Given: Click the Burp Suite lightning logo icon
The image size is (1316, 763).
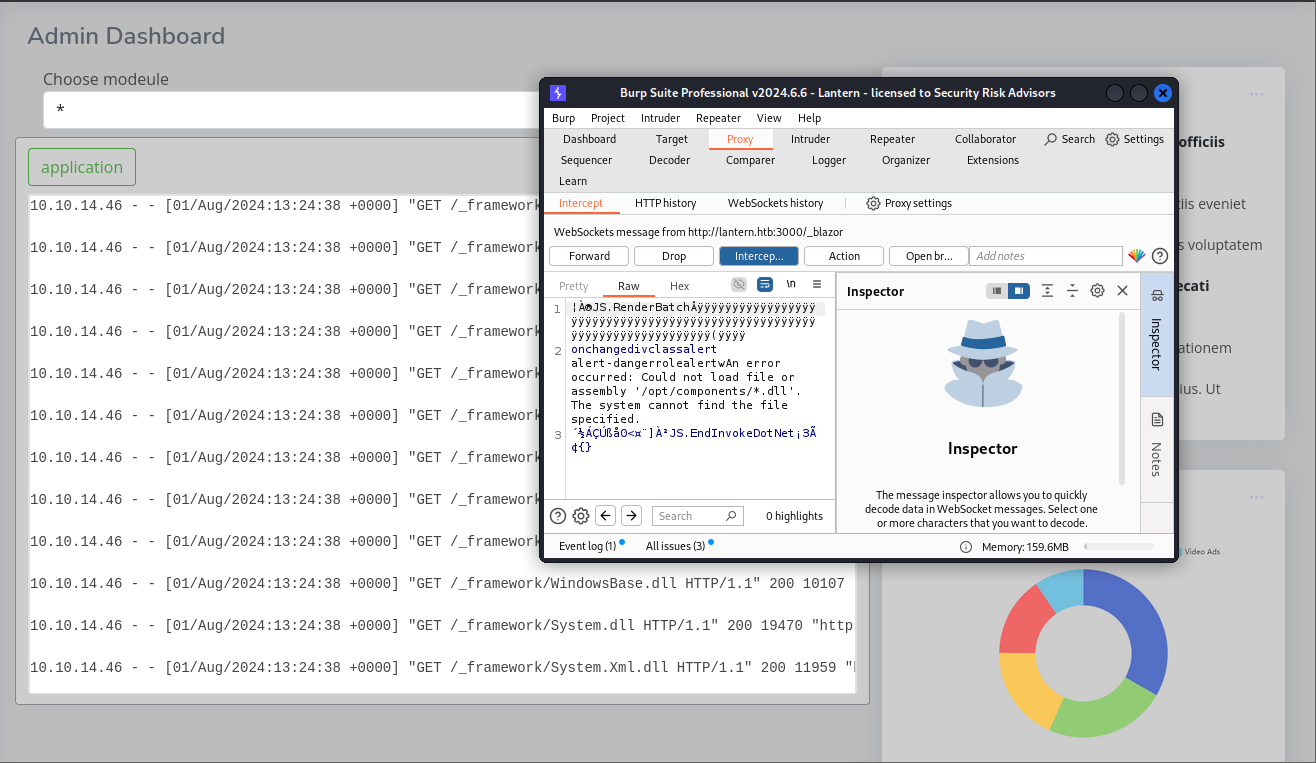Looking at the screenshot, I should click(558, 93).
